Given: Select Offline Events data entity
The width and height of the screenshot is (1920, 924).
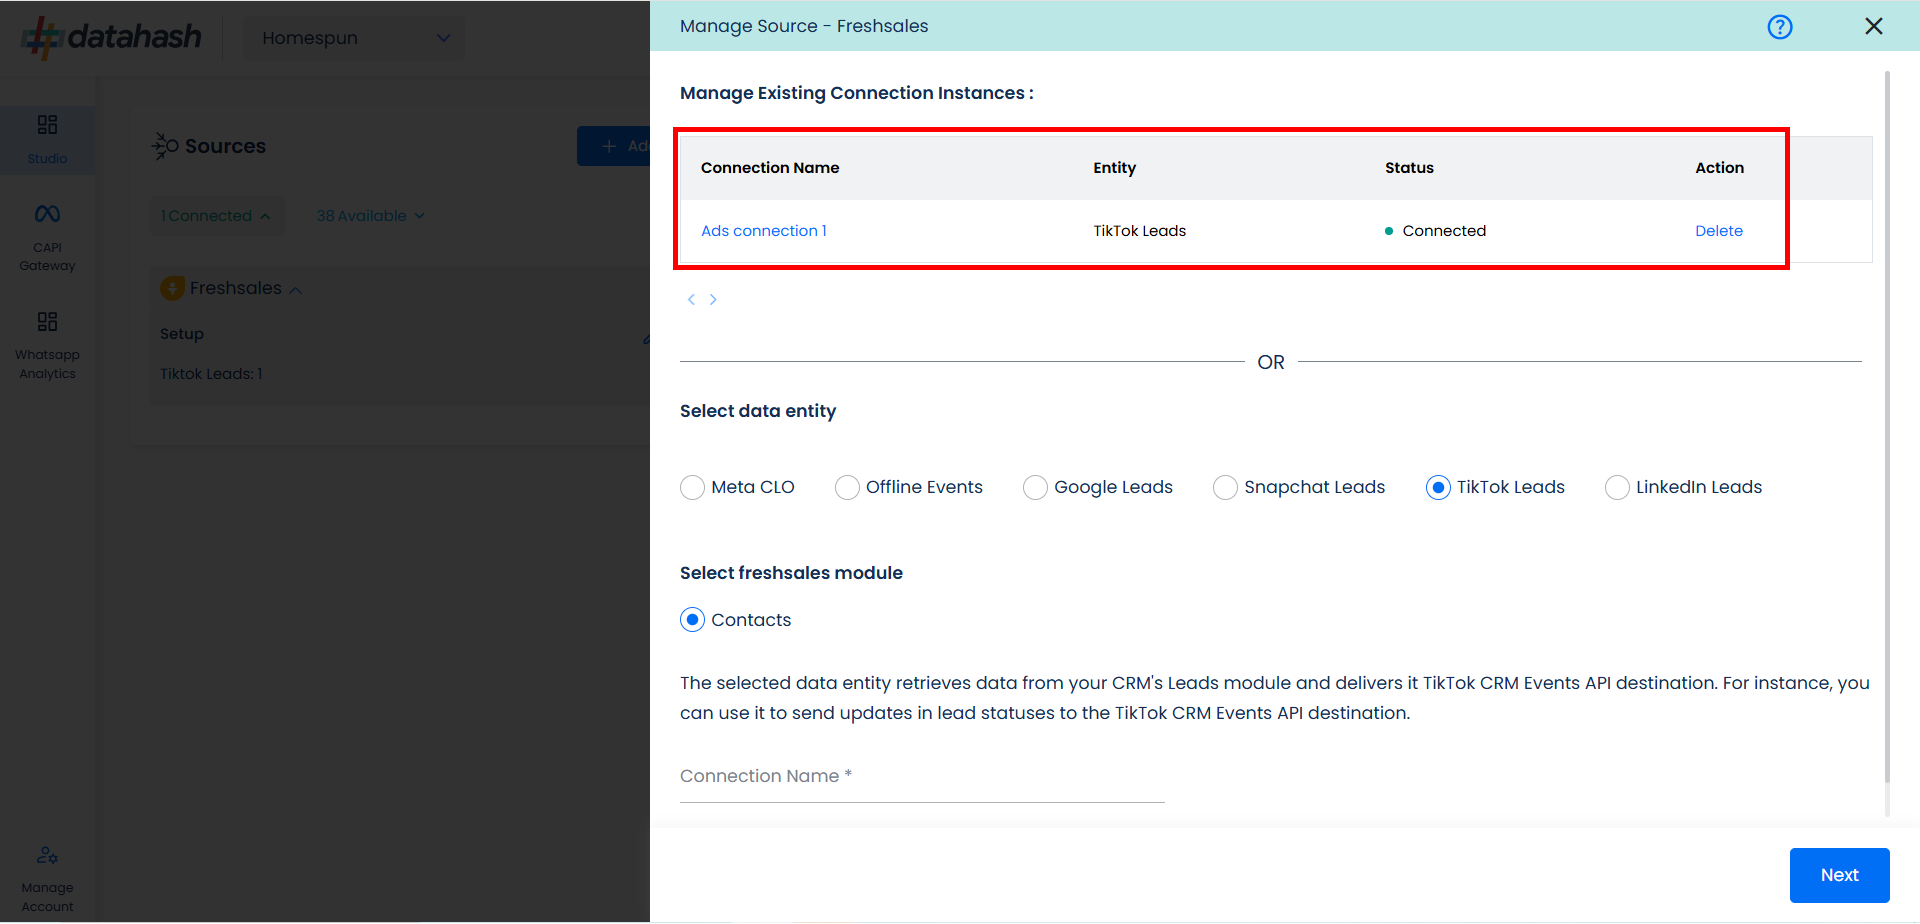Looking at the screenshot, I should pyautogui.click(x=847, y=487).
